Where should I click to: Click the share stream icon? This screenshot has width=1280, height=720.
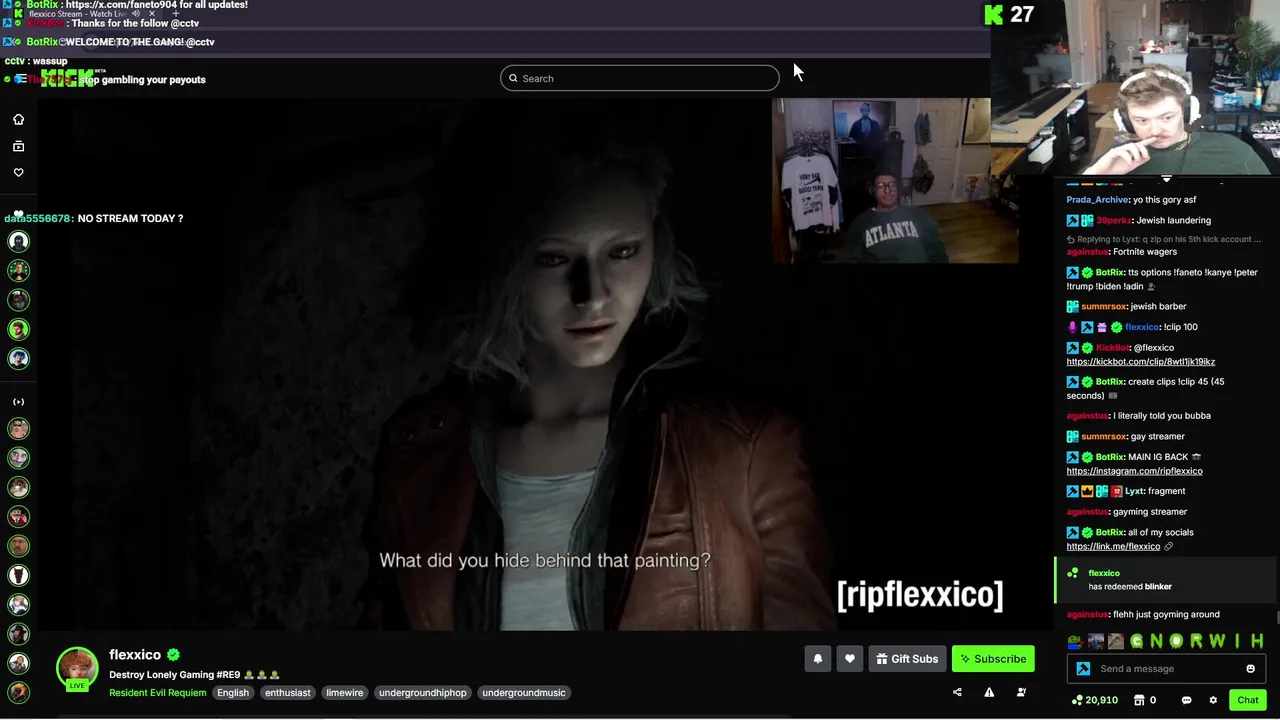coord(957,692)
